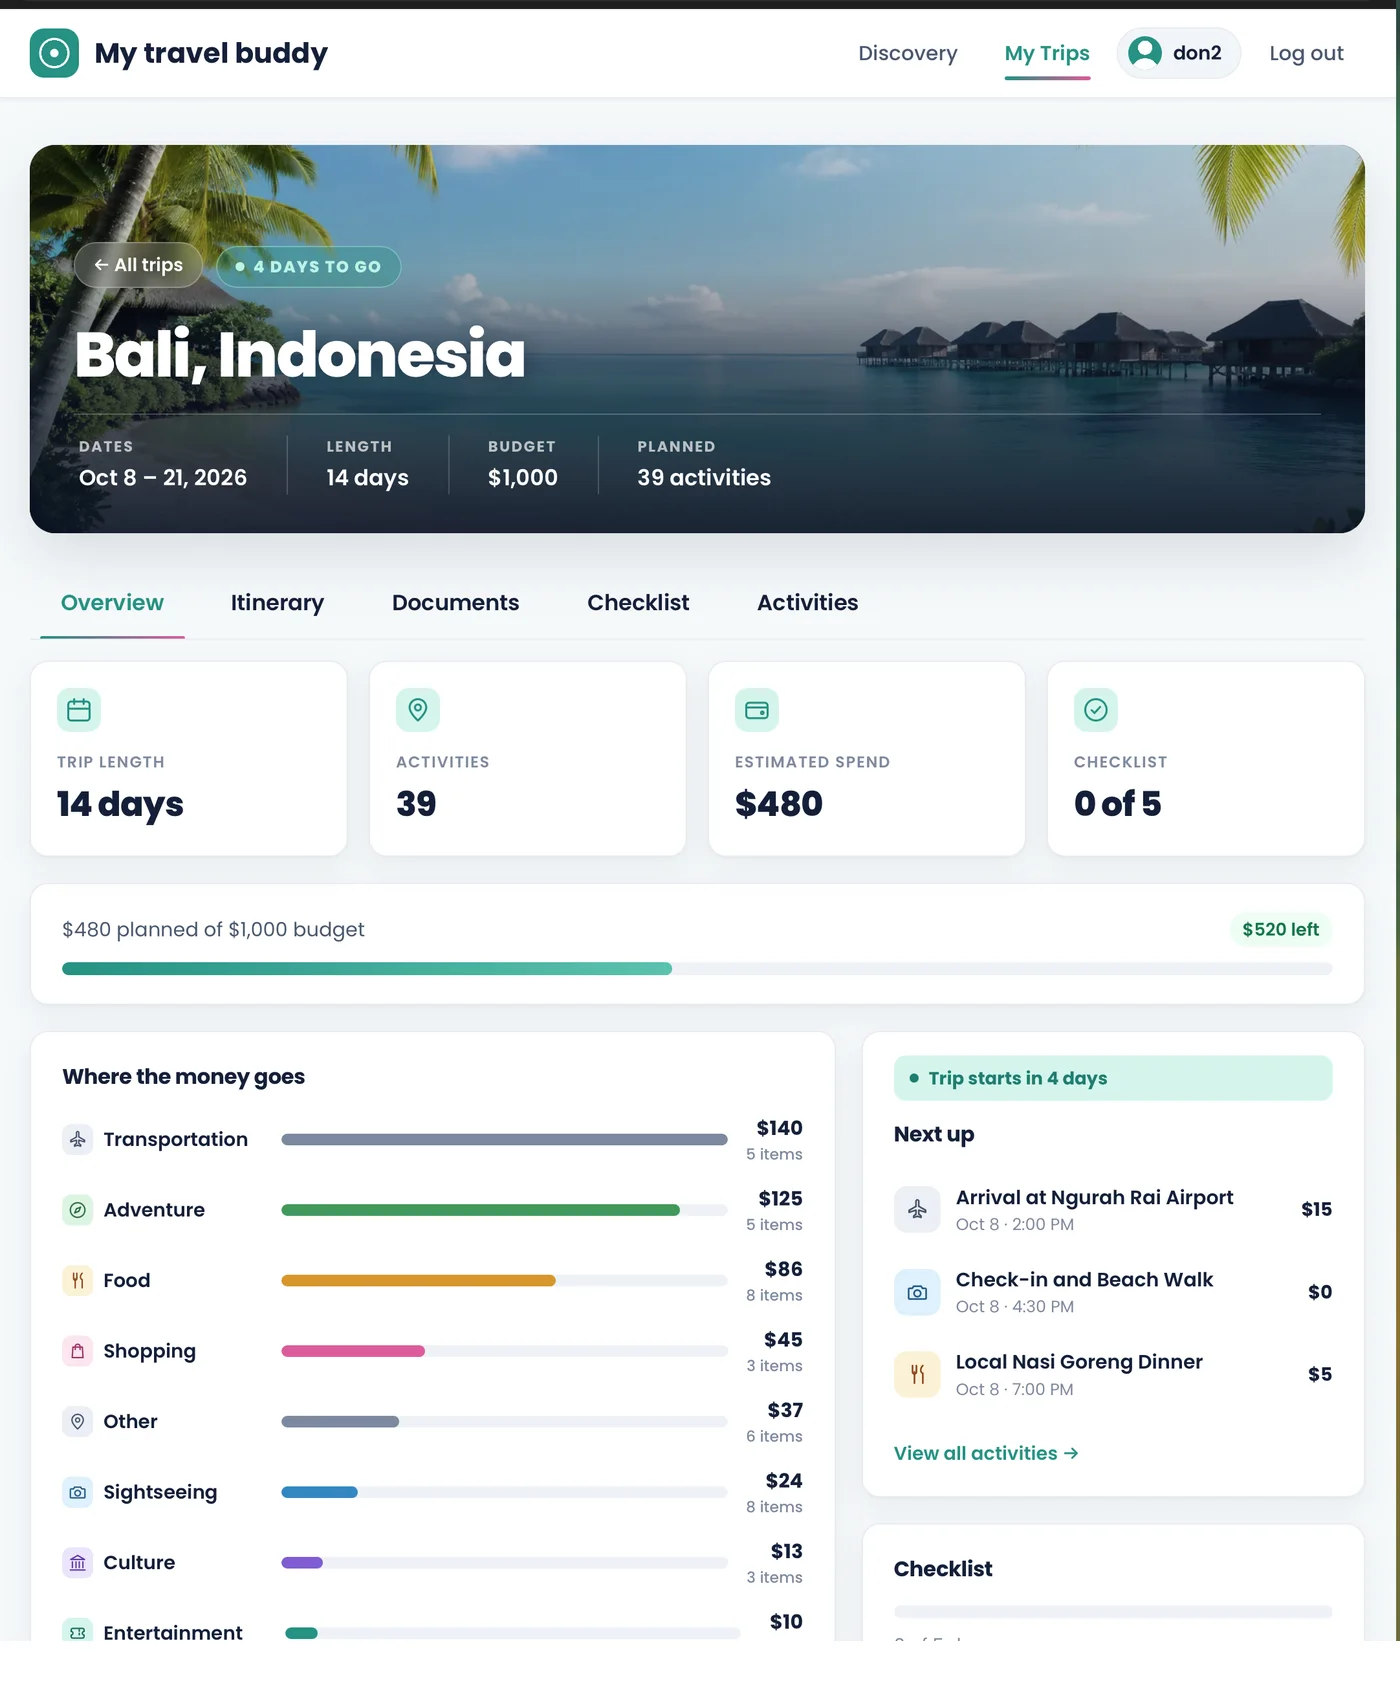Click the Arrival at Ngurah Rai Airport entry
1400x1685 pixels.
click(1113, 1209)
